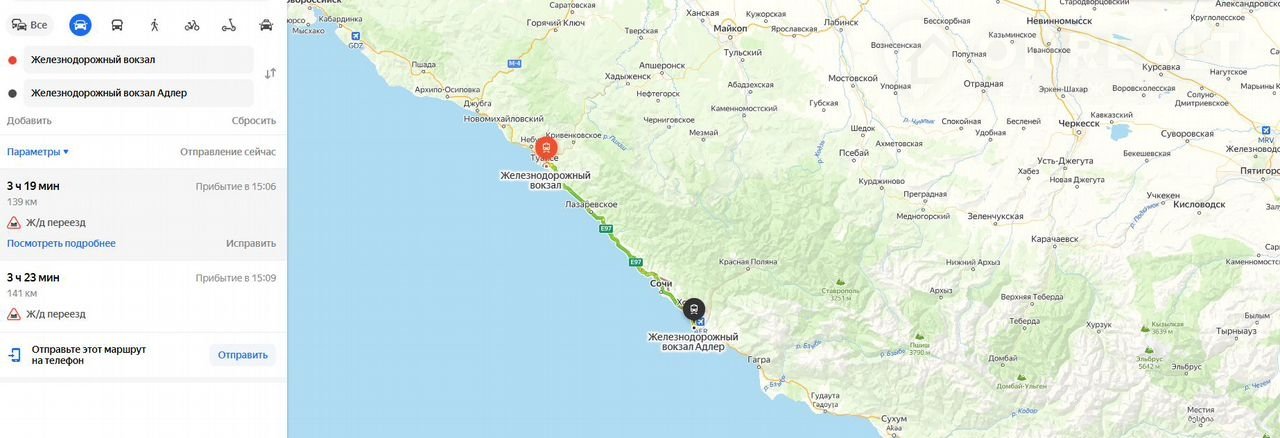The image size is (1280, 438).
Task: Select the taxi route mode
Action: click(x=266, y=25)
